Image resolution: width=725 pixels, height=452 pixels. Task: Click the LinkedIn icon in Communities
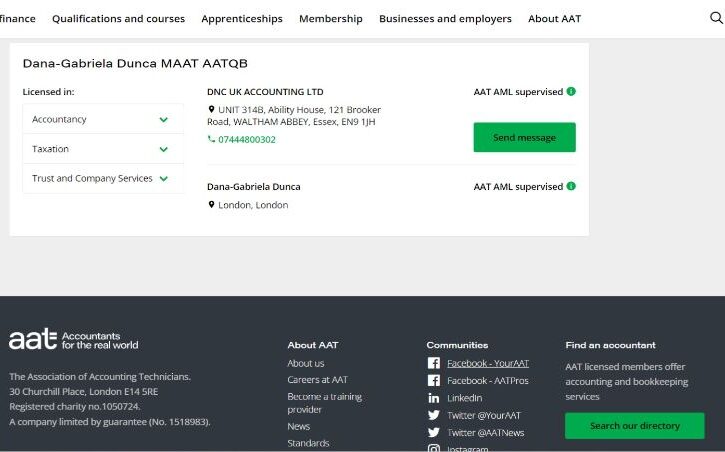(434, 398)
